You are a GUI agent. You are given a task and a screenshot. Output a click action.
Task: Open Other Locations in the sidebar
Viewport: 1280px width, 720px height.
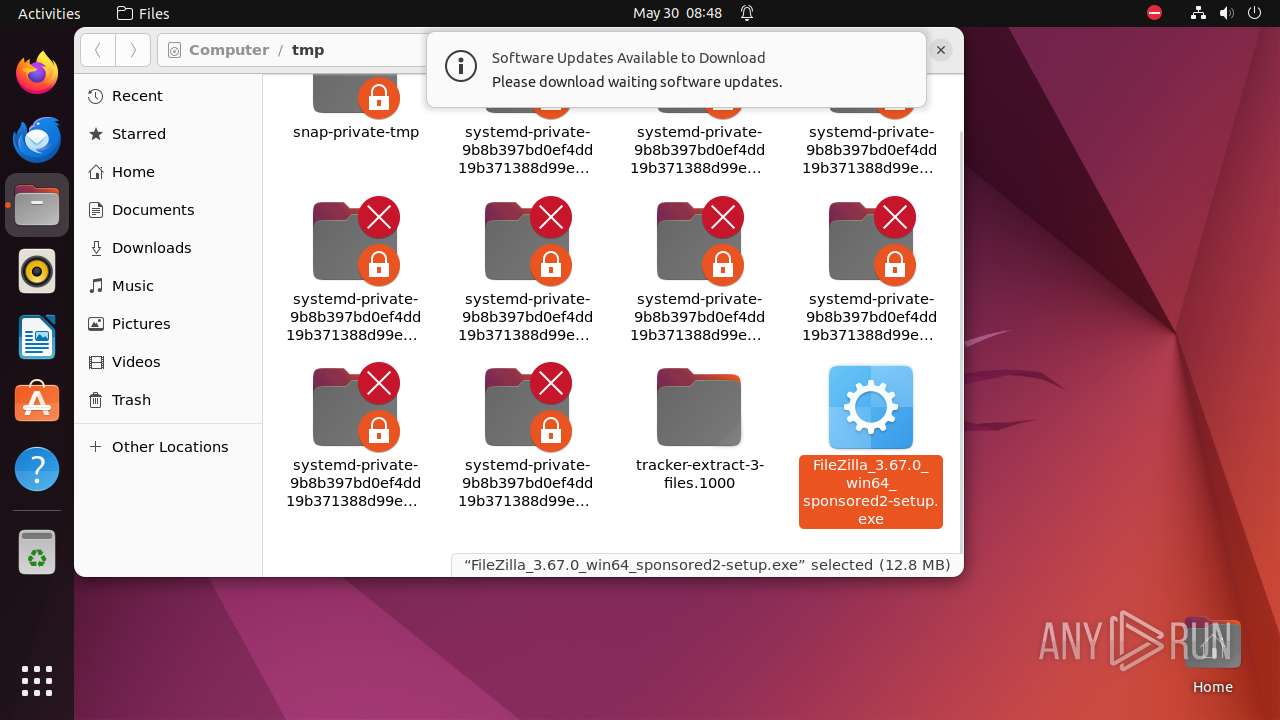pyautogui.click(x=168, y=447)
